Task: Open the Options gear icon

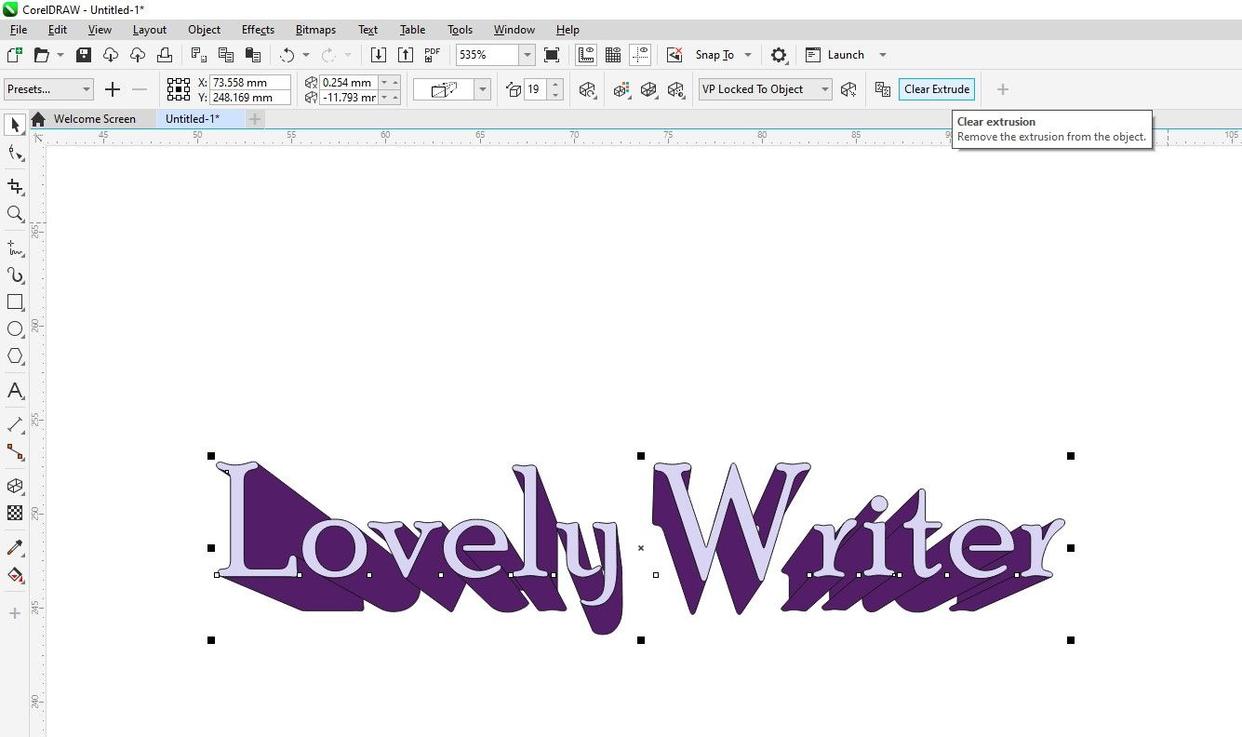Action: pos(779,55)
